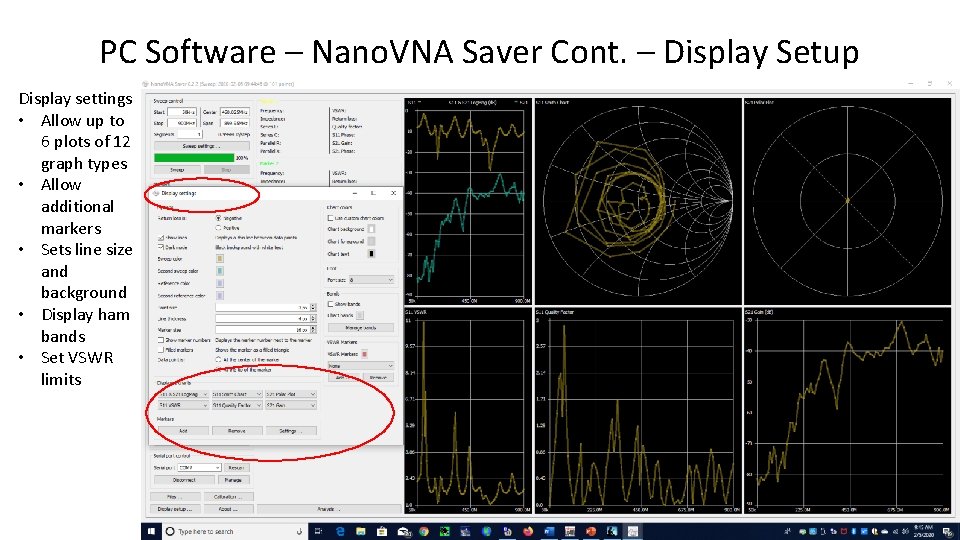Image resolution: width=960 pixels, height=540 pixels.
Task: Enable the Filled markers checkbox
Action: [x=161, y=350]
